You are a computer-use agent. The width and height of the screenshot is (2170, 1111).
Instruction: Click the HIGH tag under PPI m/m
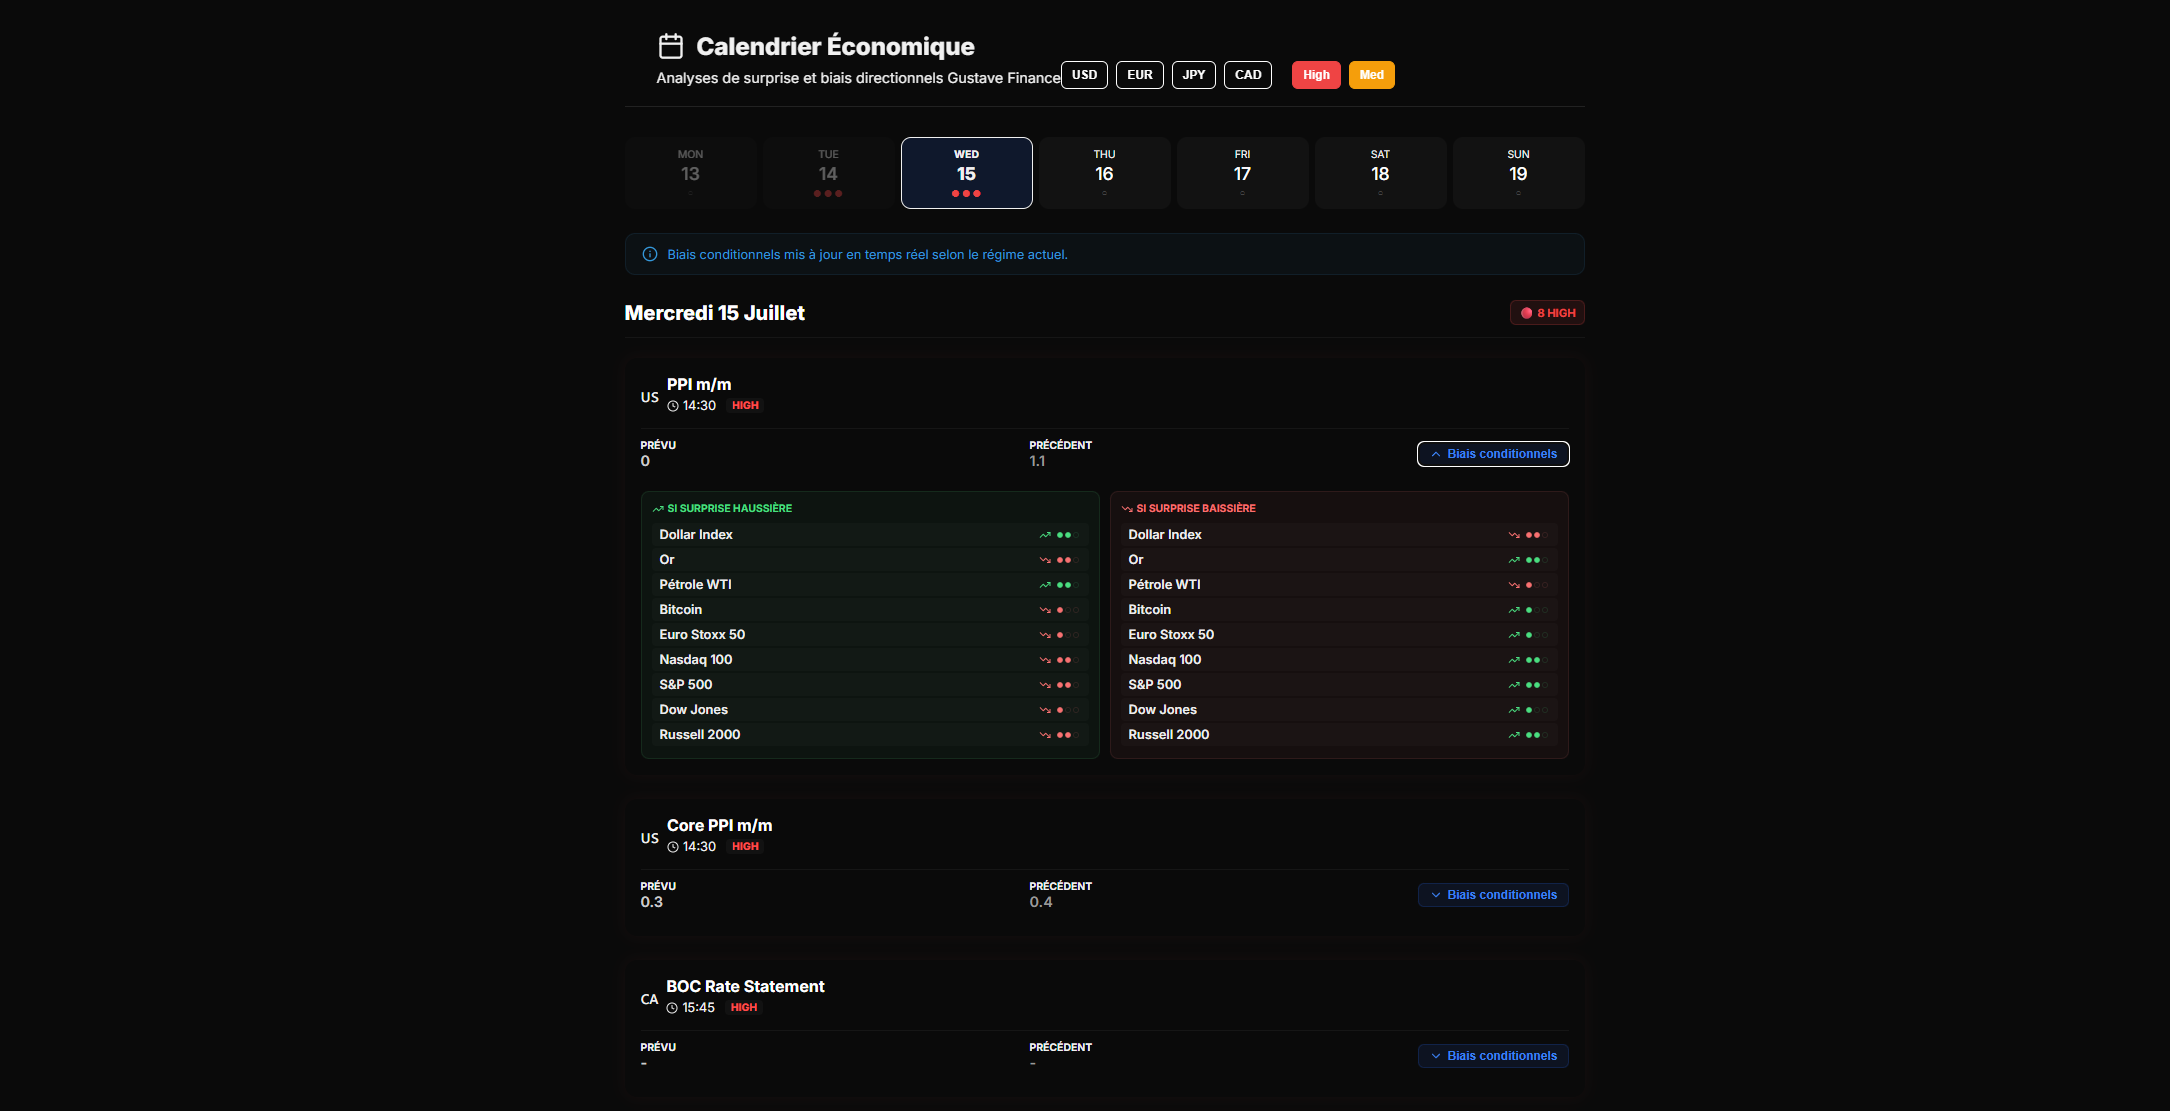tap(745, 406)
